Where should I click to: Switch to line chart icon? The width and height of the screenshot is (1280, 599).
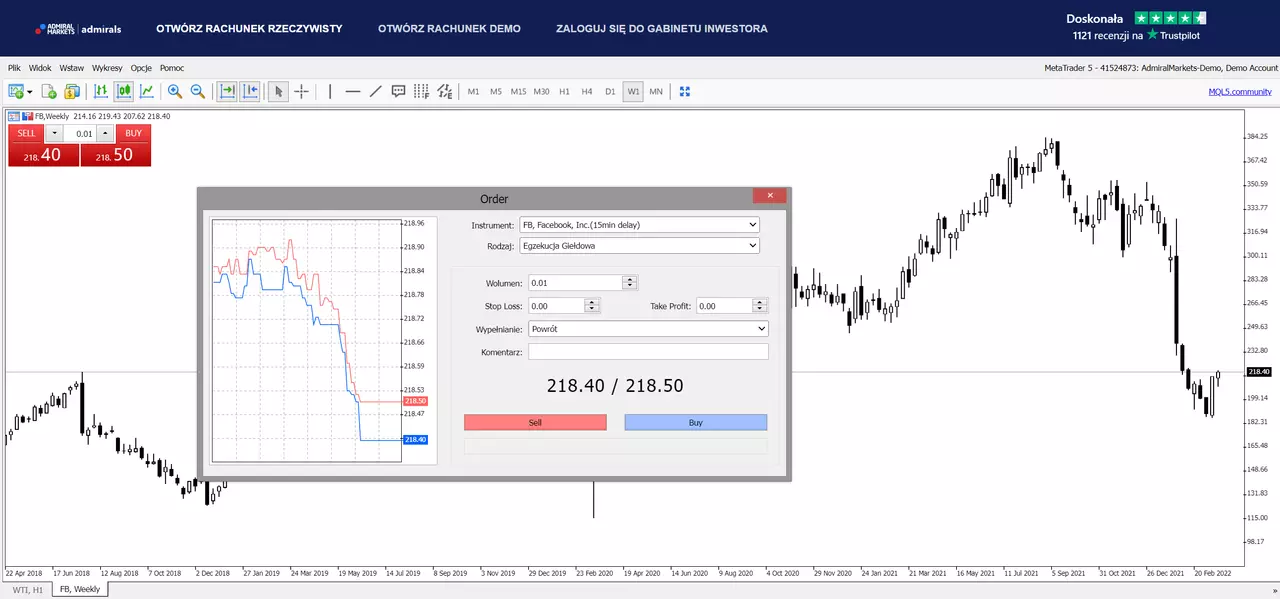pyautogui.click(x=147, y=91)
